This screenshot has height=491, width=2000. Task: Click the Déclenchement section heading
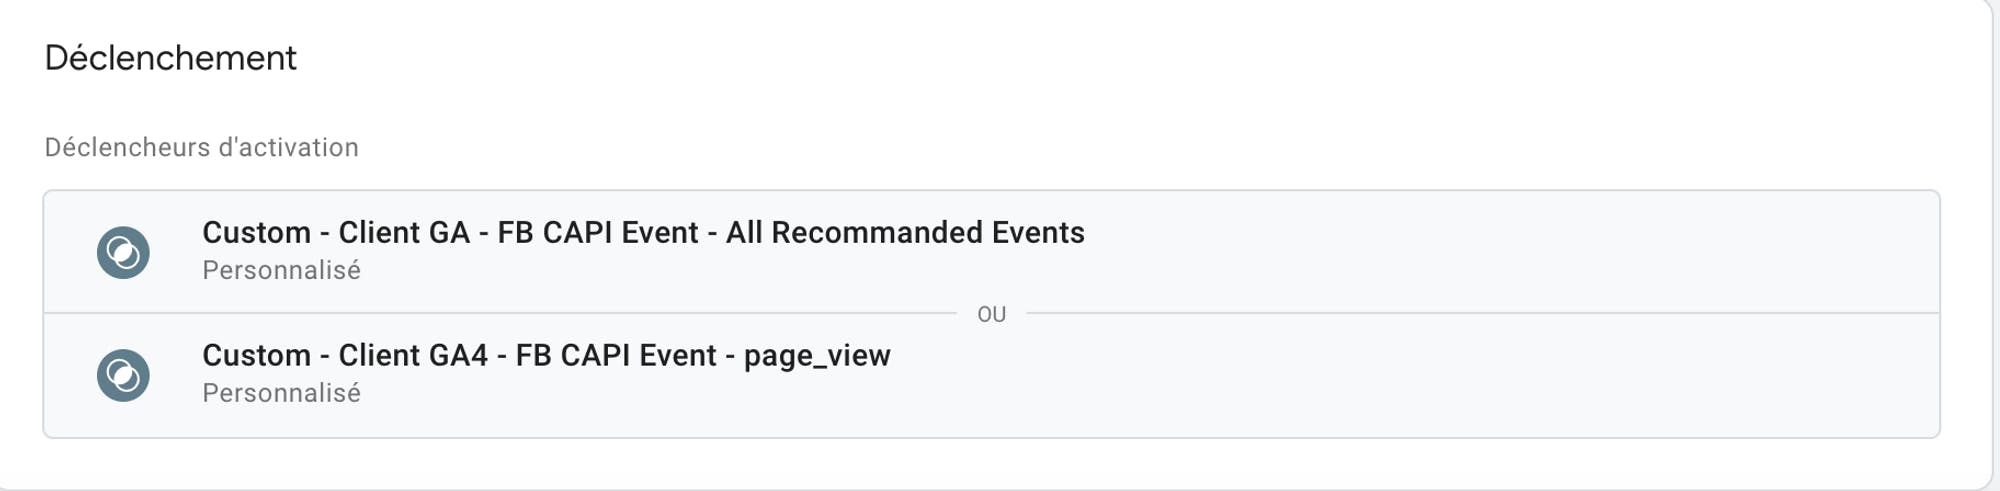(171, 58)
